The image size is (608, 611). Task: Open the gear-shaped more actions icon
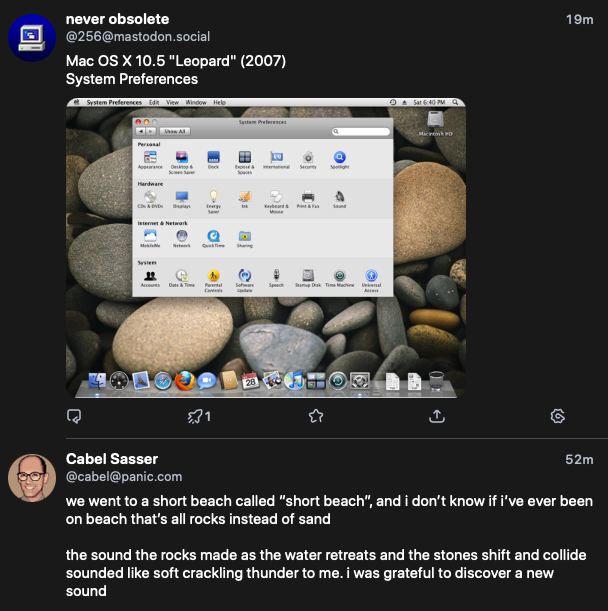pos(558,416)
